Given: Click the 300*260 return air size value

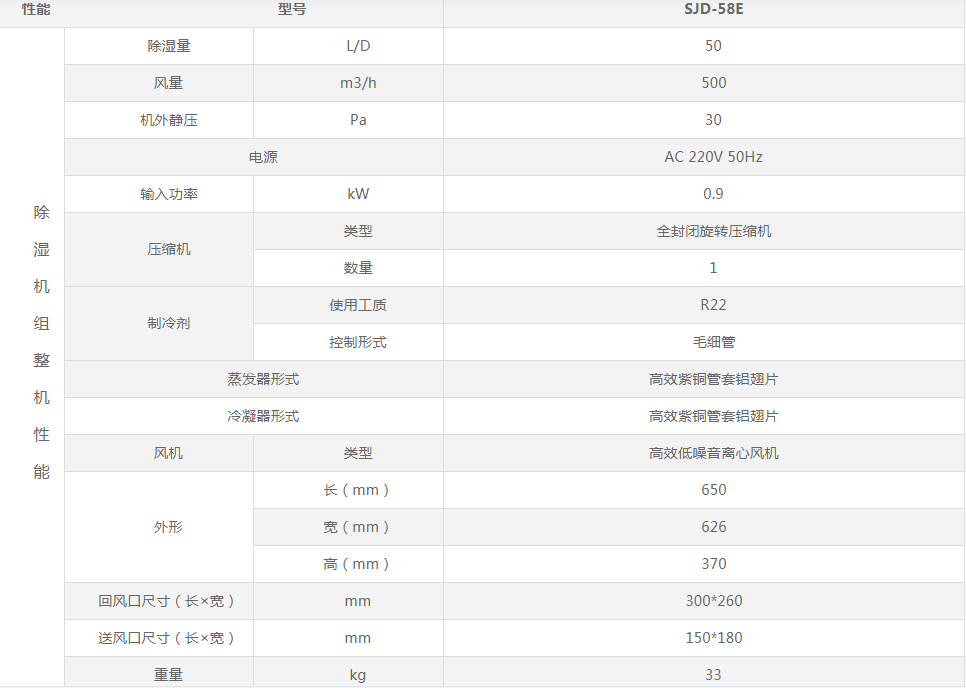Looking at the screenshot, I should 713,601.
